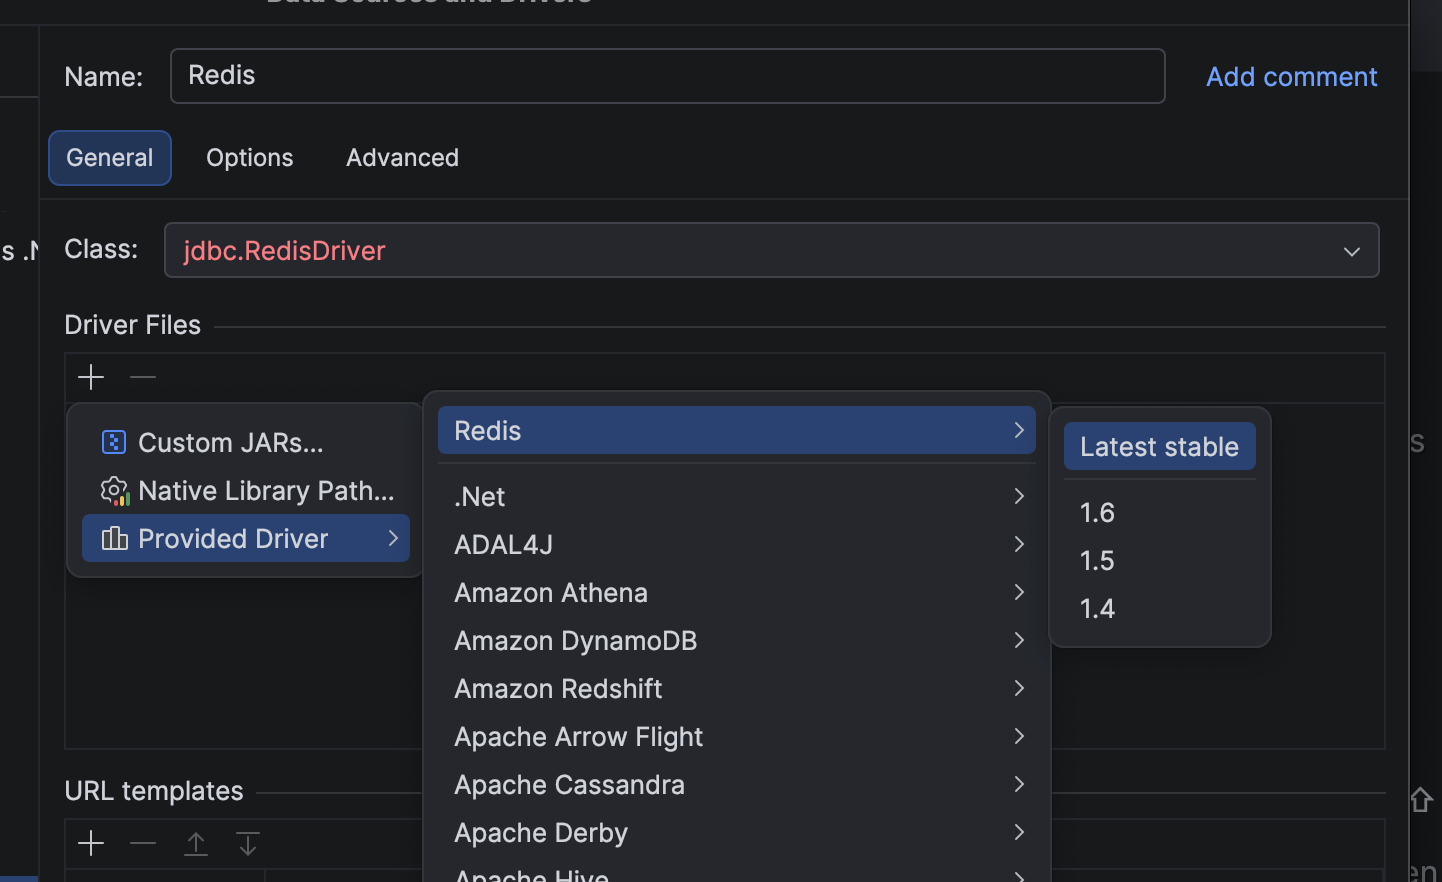Select Provided Driver menu entry
1442x882 pixels.
pos(246,539)
